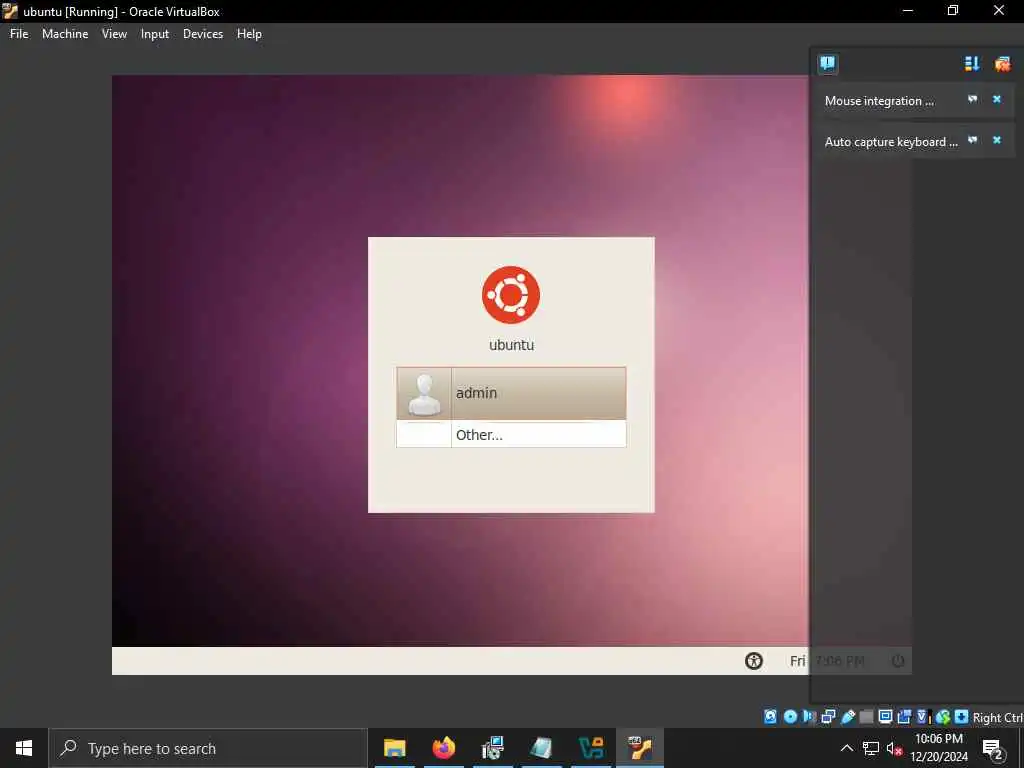Suppress the Auto capture keyboard notification
Viewport: 1024px width, 768px height.
tap(972, 140)
